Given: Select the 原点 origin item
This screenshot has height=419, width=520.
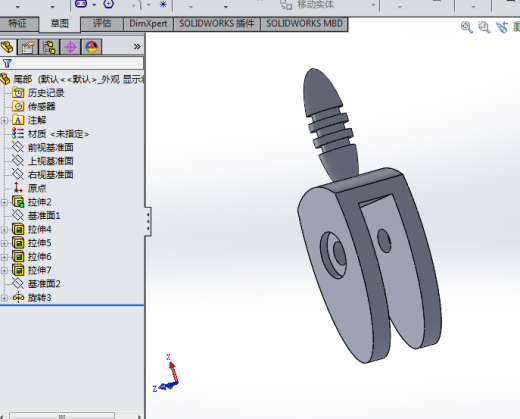Looking at the screenshot, I should pos(37,188).
